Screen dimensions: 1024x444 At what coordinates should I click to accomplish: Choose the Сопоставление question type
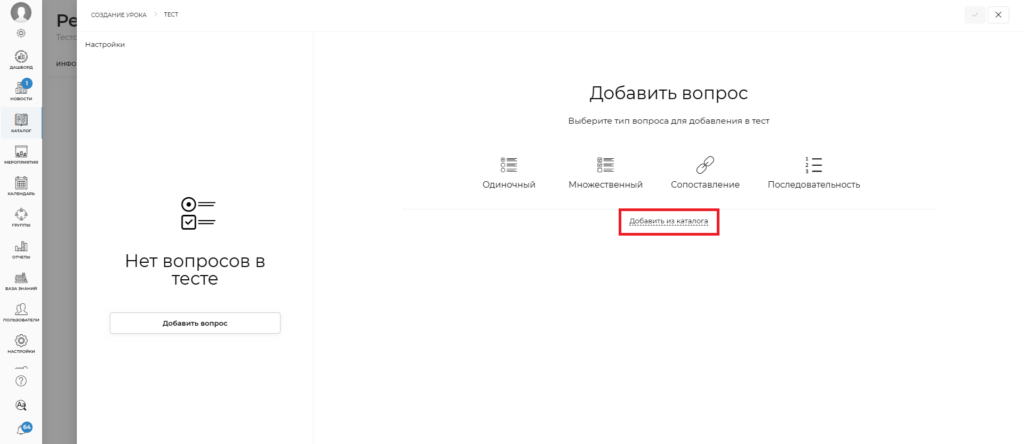pyautogui.click(x=705, y=173)
